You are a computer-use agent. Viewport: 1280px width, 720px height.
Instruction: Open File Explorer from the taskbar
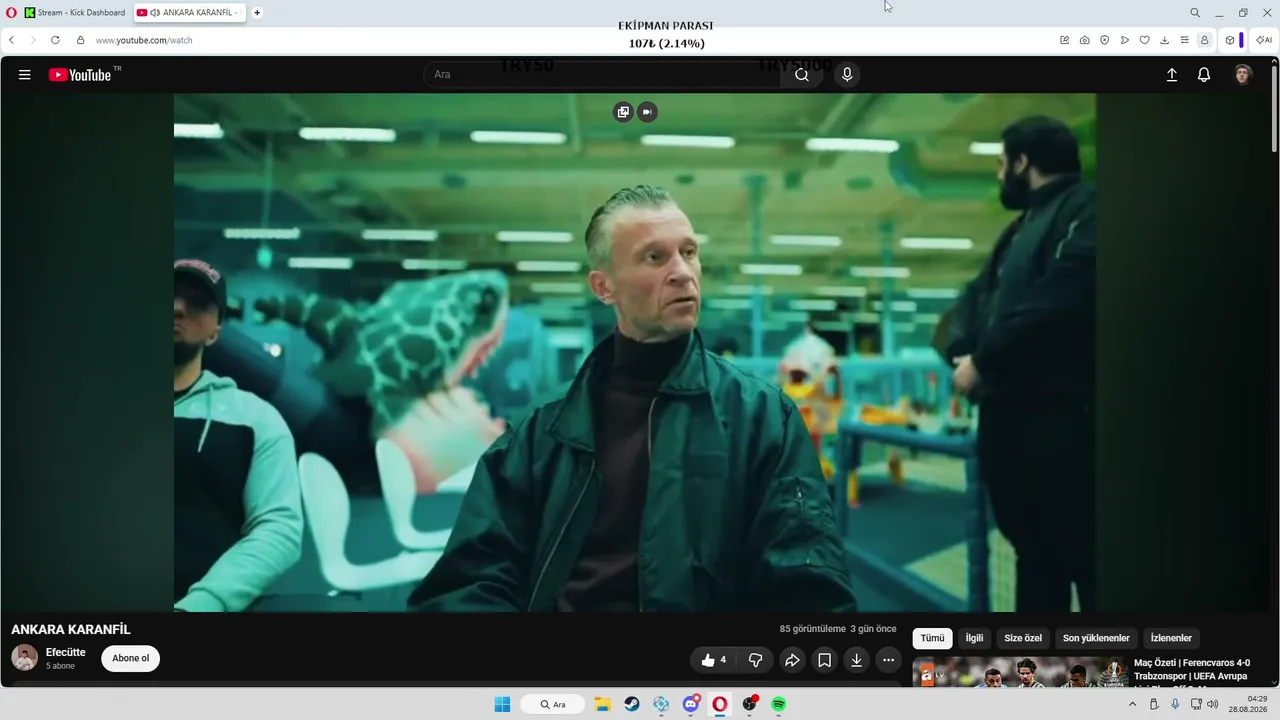pos(602,704)
